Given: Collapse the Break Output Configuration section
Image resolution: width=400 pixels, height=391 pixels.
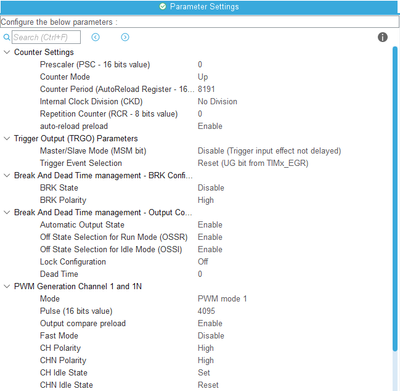Looking at the screenshot, I should 7,213.
